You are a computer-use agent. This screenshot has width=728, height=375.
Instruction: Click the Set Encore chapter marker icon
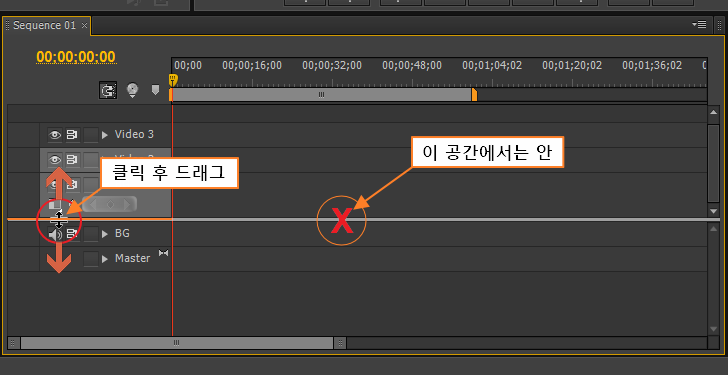(133, 90)
